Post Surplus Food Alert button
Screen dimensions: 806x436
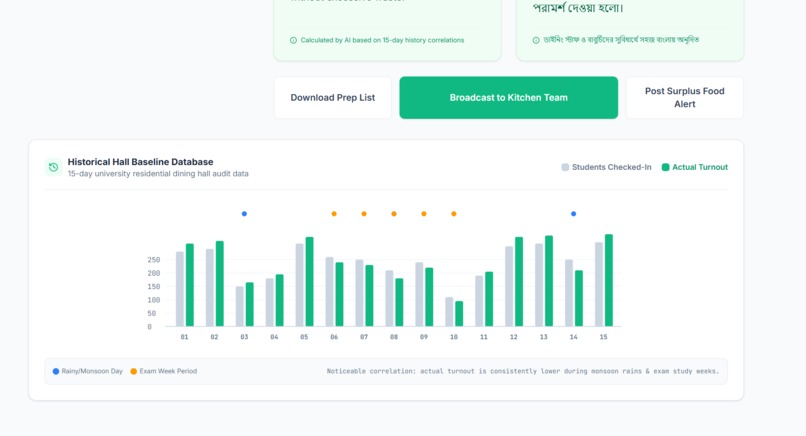click(685, 98)
